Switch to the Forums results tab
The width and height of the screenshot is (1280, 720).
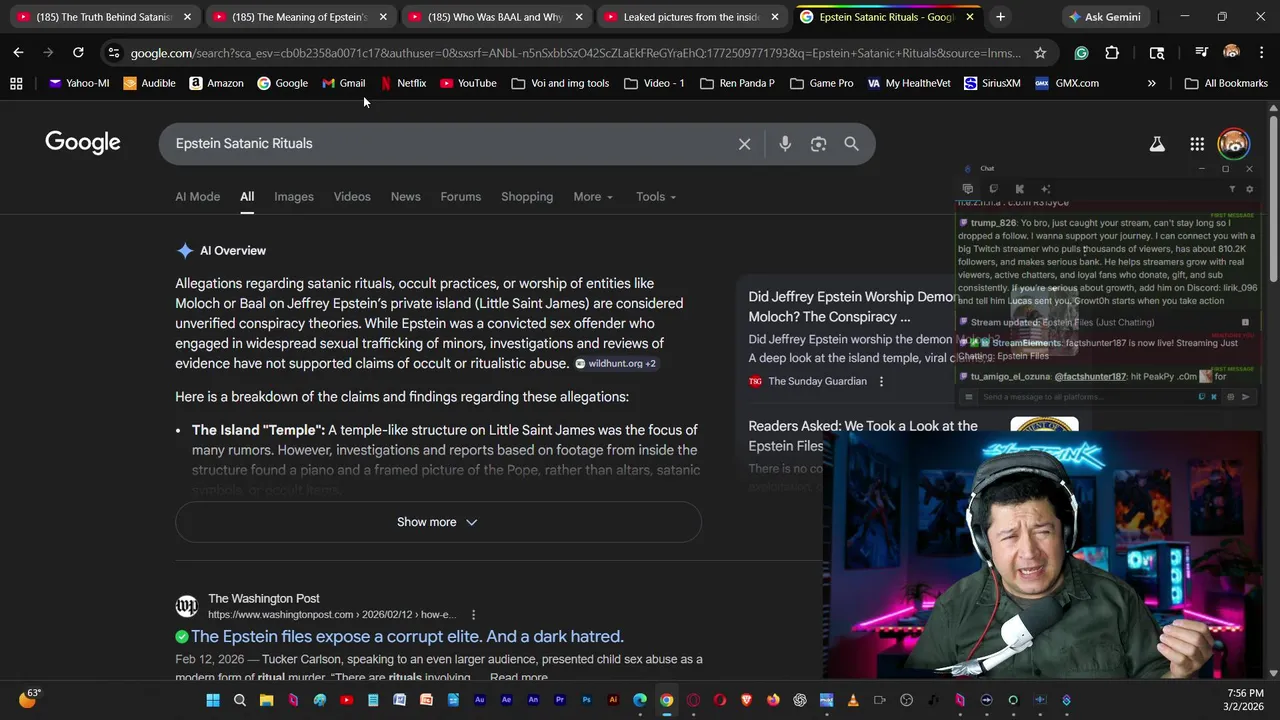[x=461, y=197]
